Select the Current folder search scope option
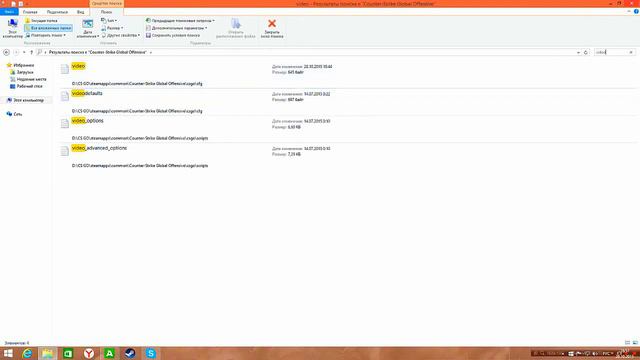Screen dimensions: 640x360 tap(42, 20)
